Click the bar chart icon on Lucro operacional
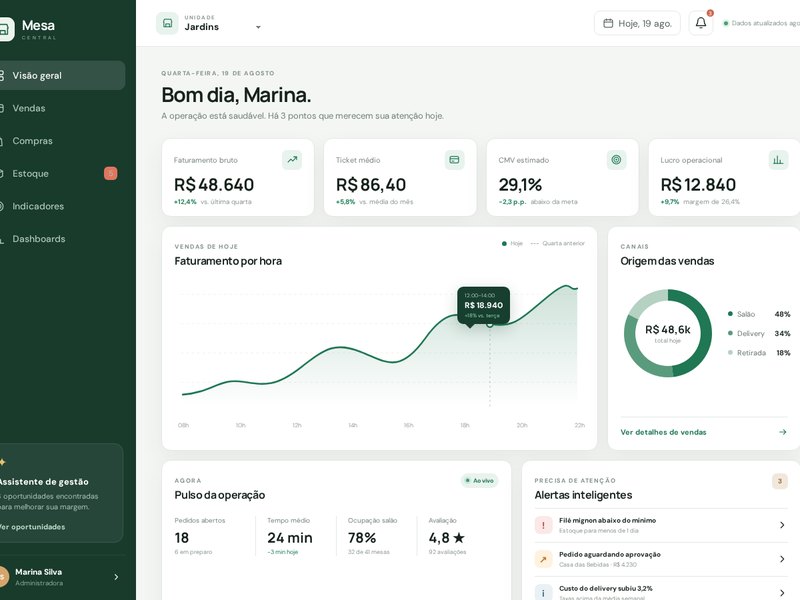800x600 pixels. pos(778,160)
